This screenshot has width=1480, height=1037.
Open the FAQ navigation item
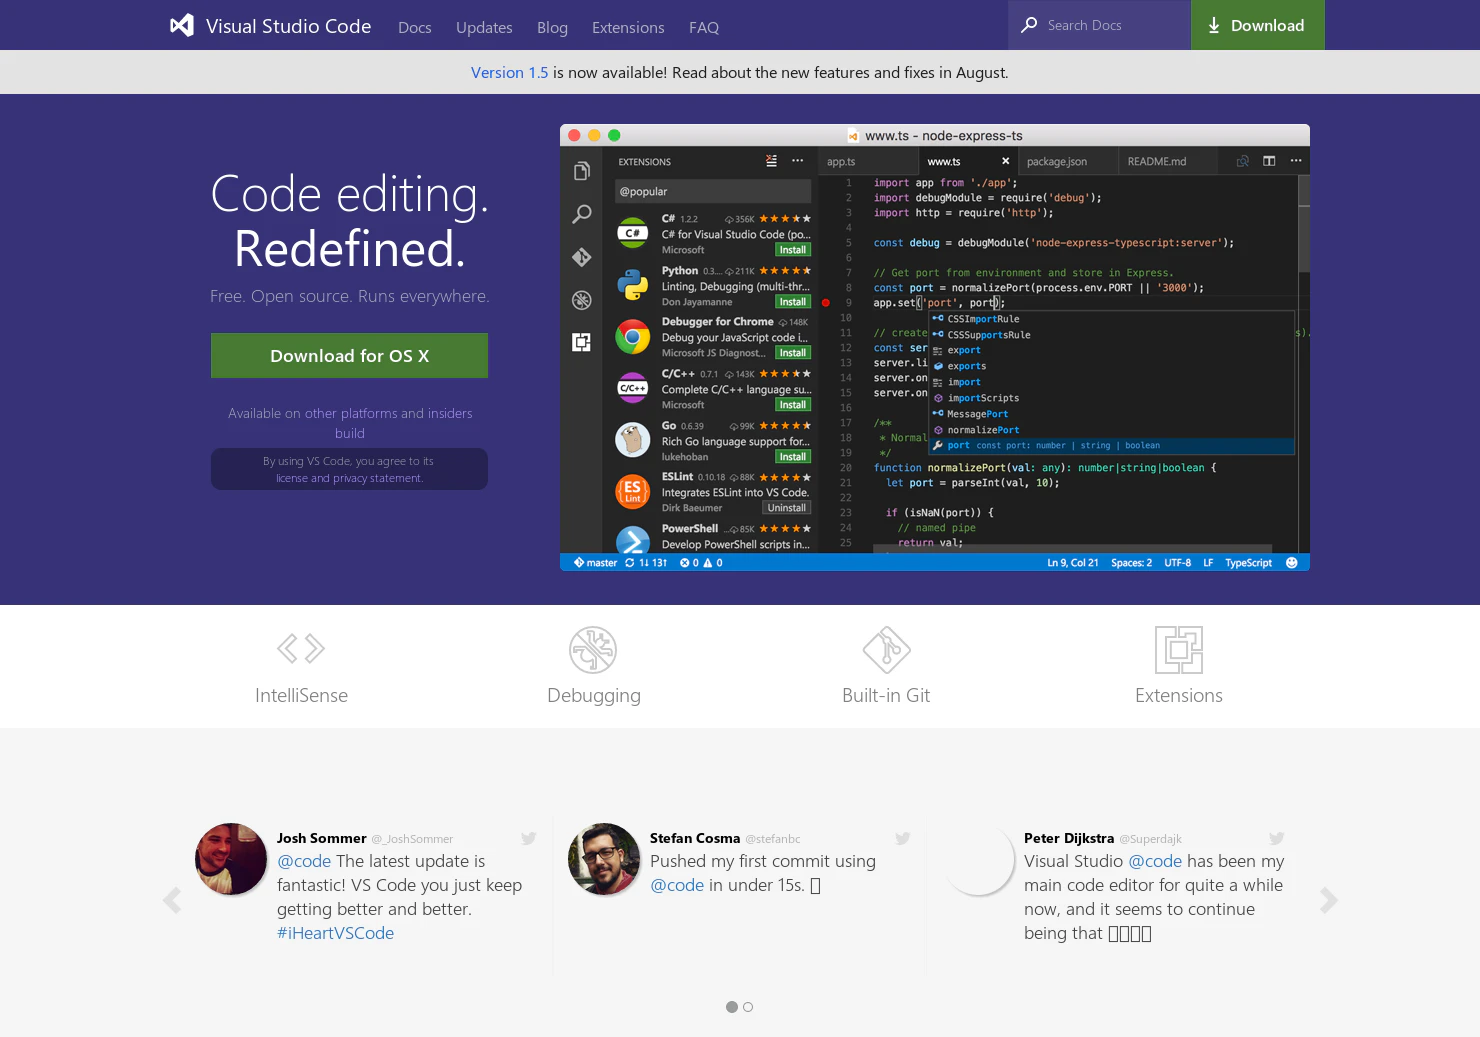704,27
